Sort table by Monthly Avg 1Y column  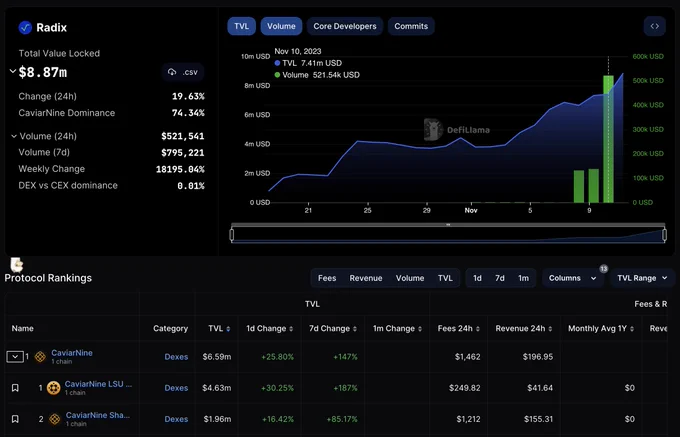coord(601,329)
